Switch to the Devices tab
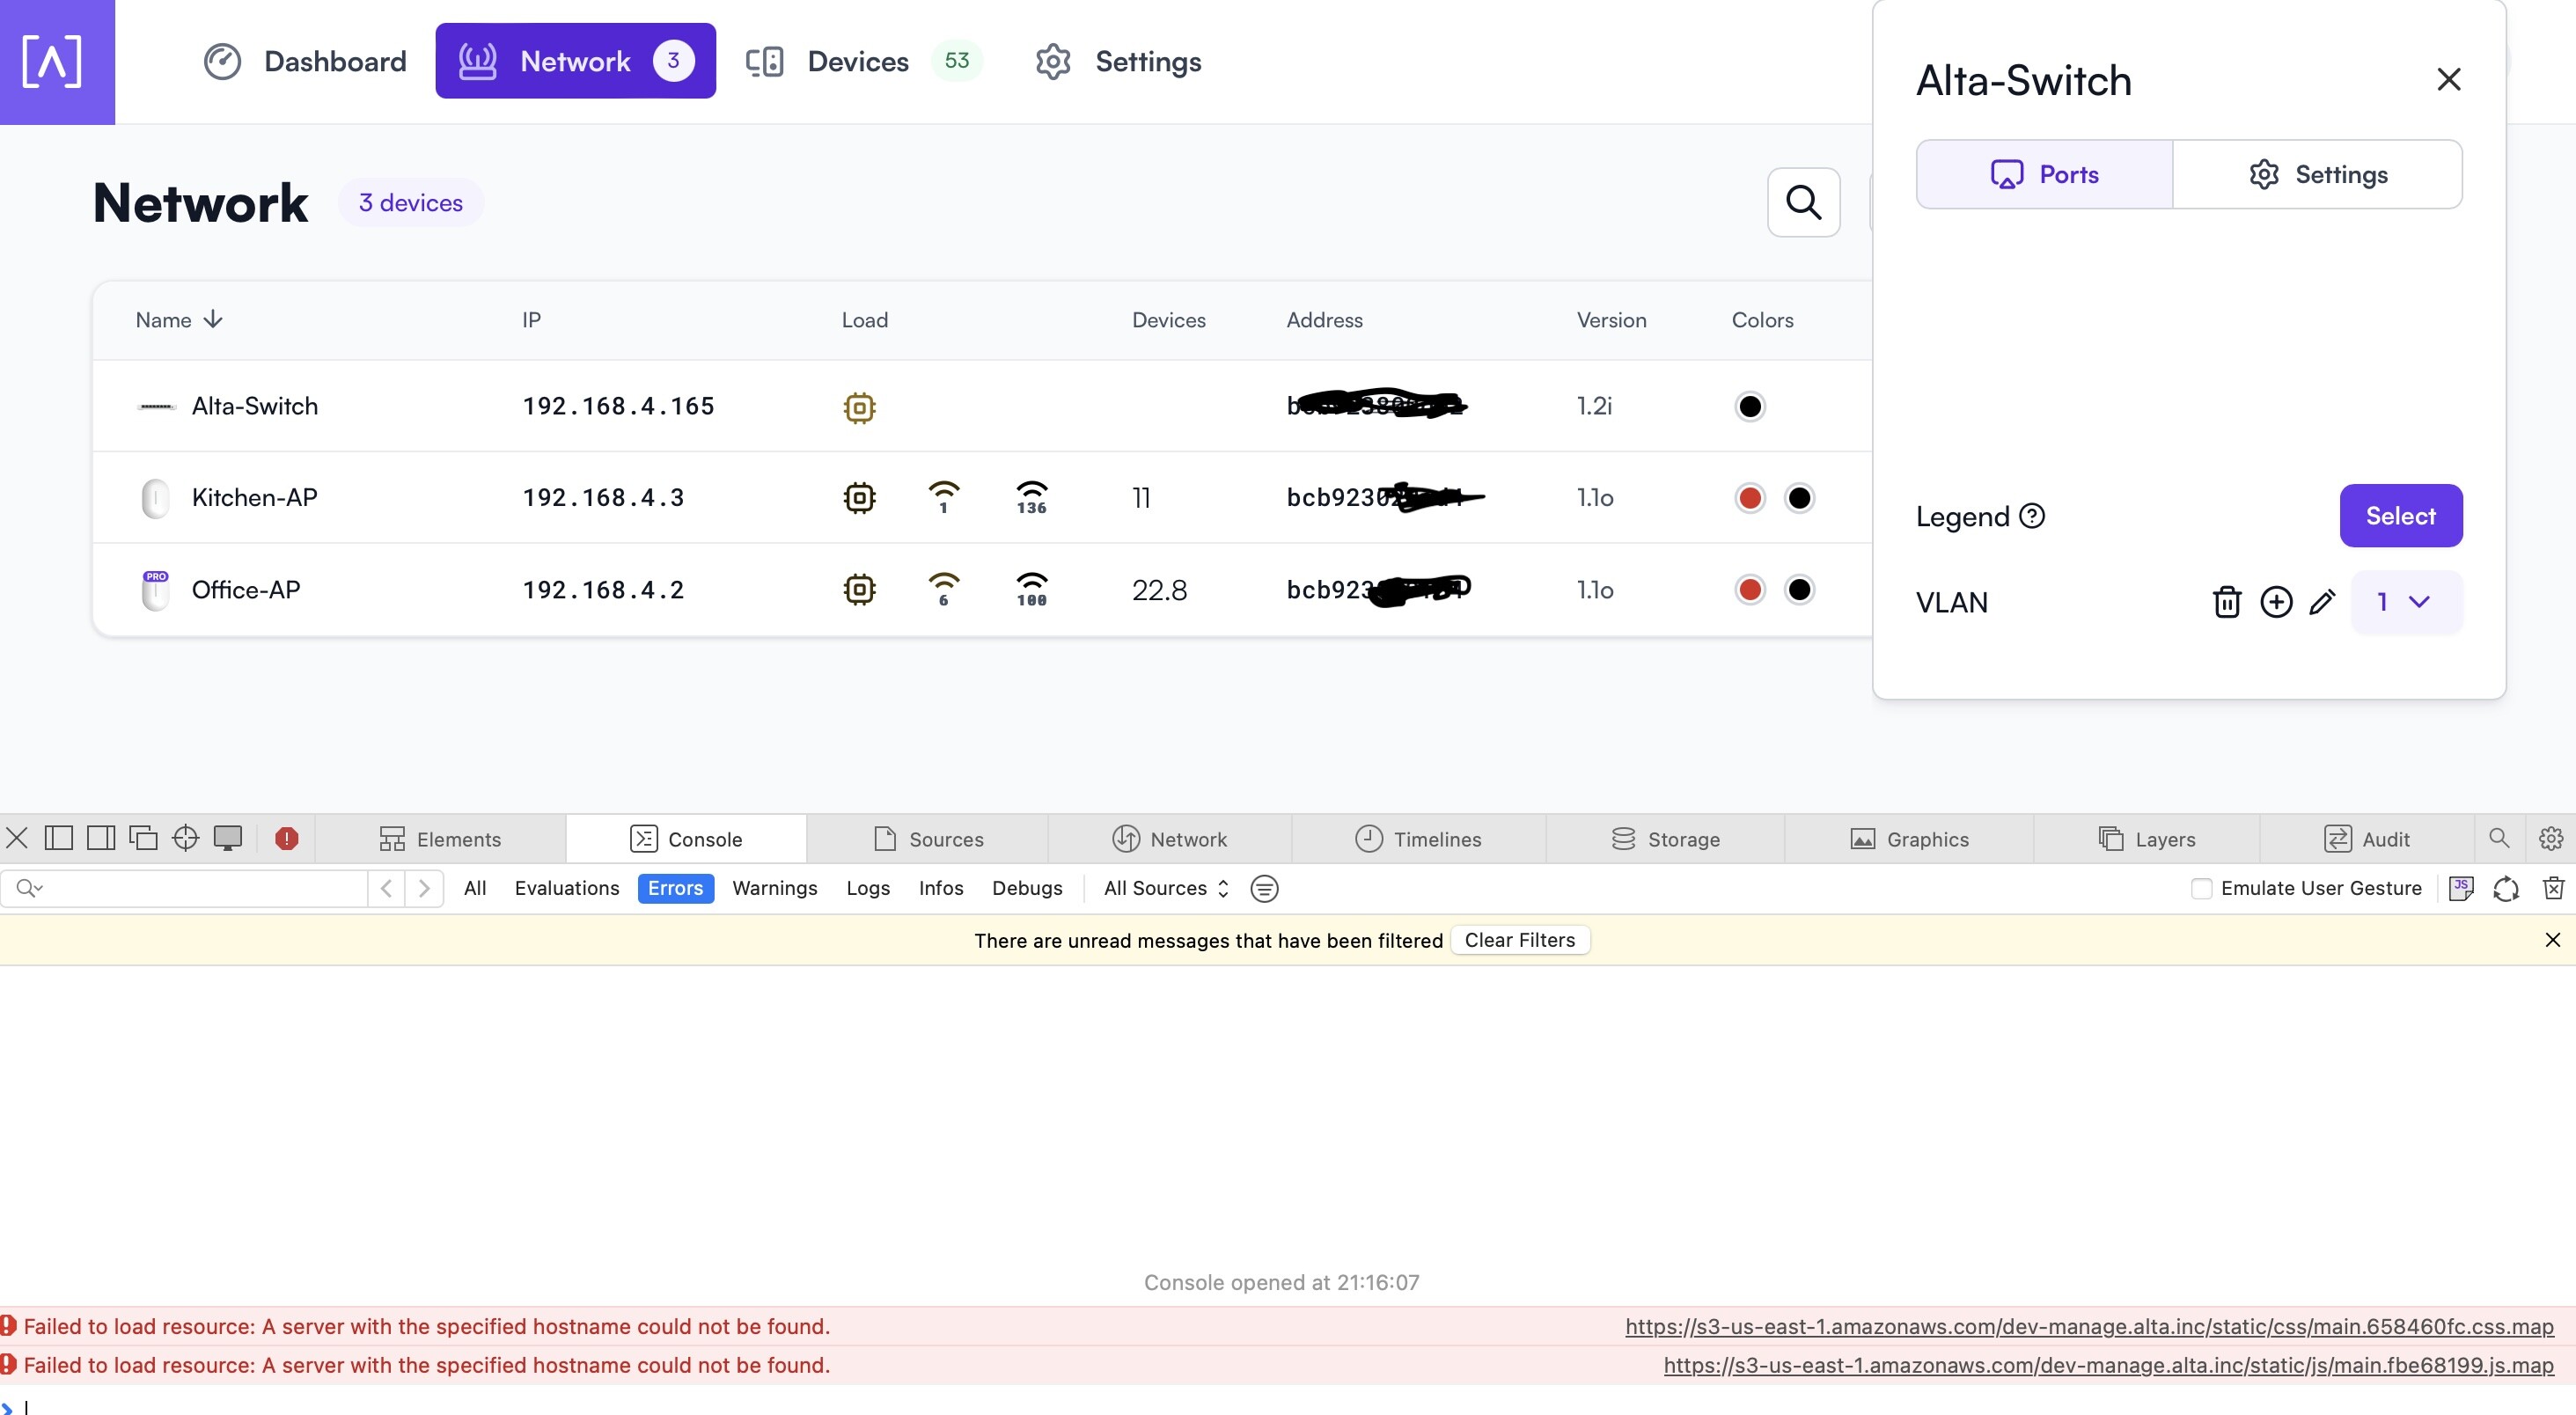 click(857, 61)
